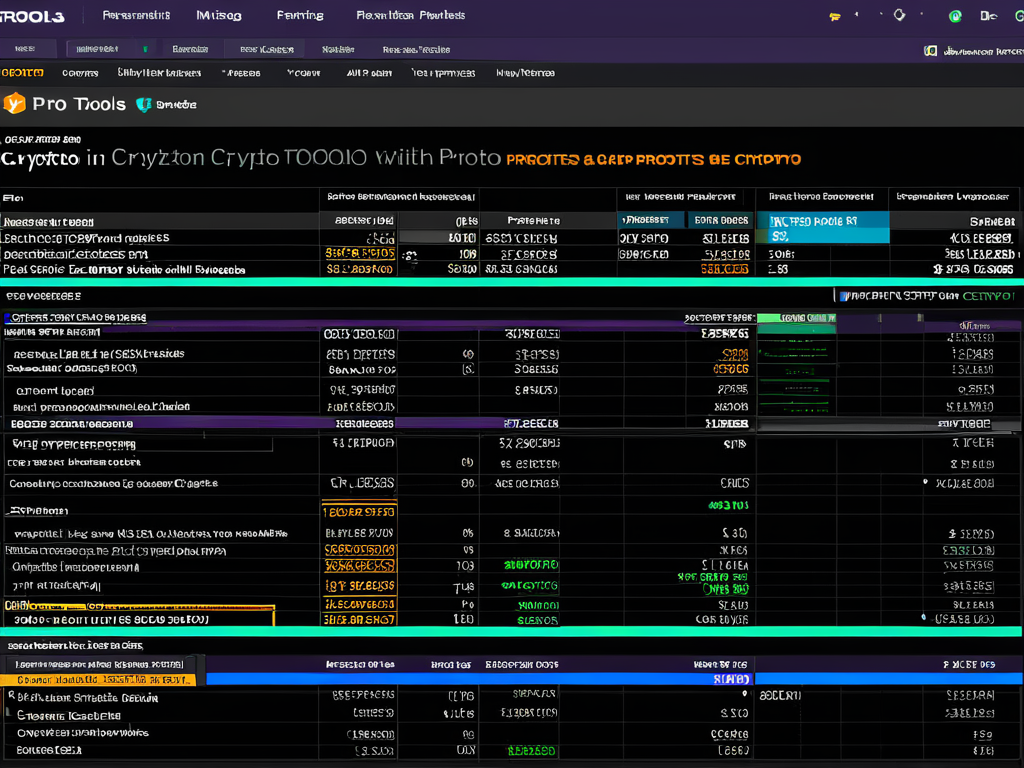Click the yellow TOOLS logo top left
Image resolution: width=1024 pixels, height=768 pixels.
[x=28, y=14]
